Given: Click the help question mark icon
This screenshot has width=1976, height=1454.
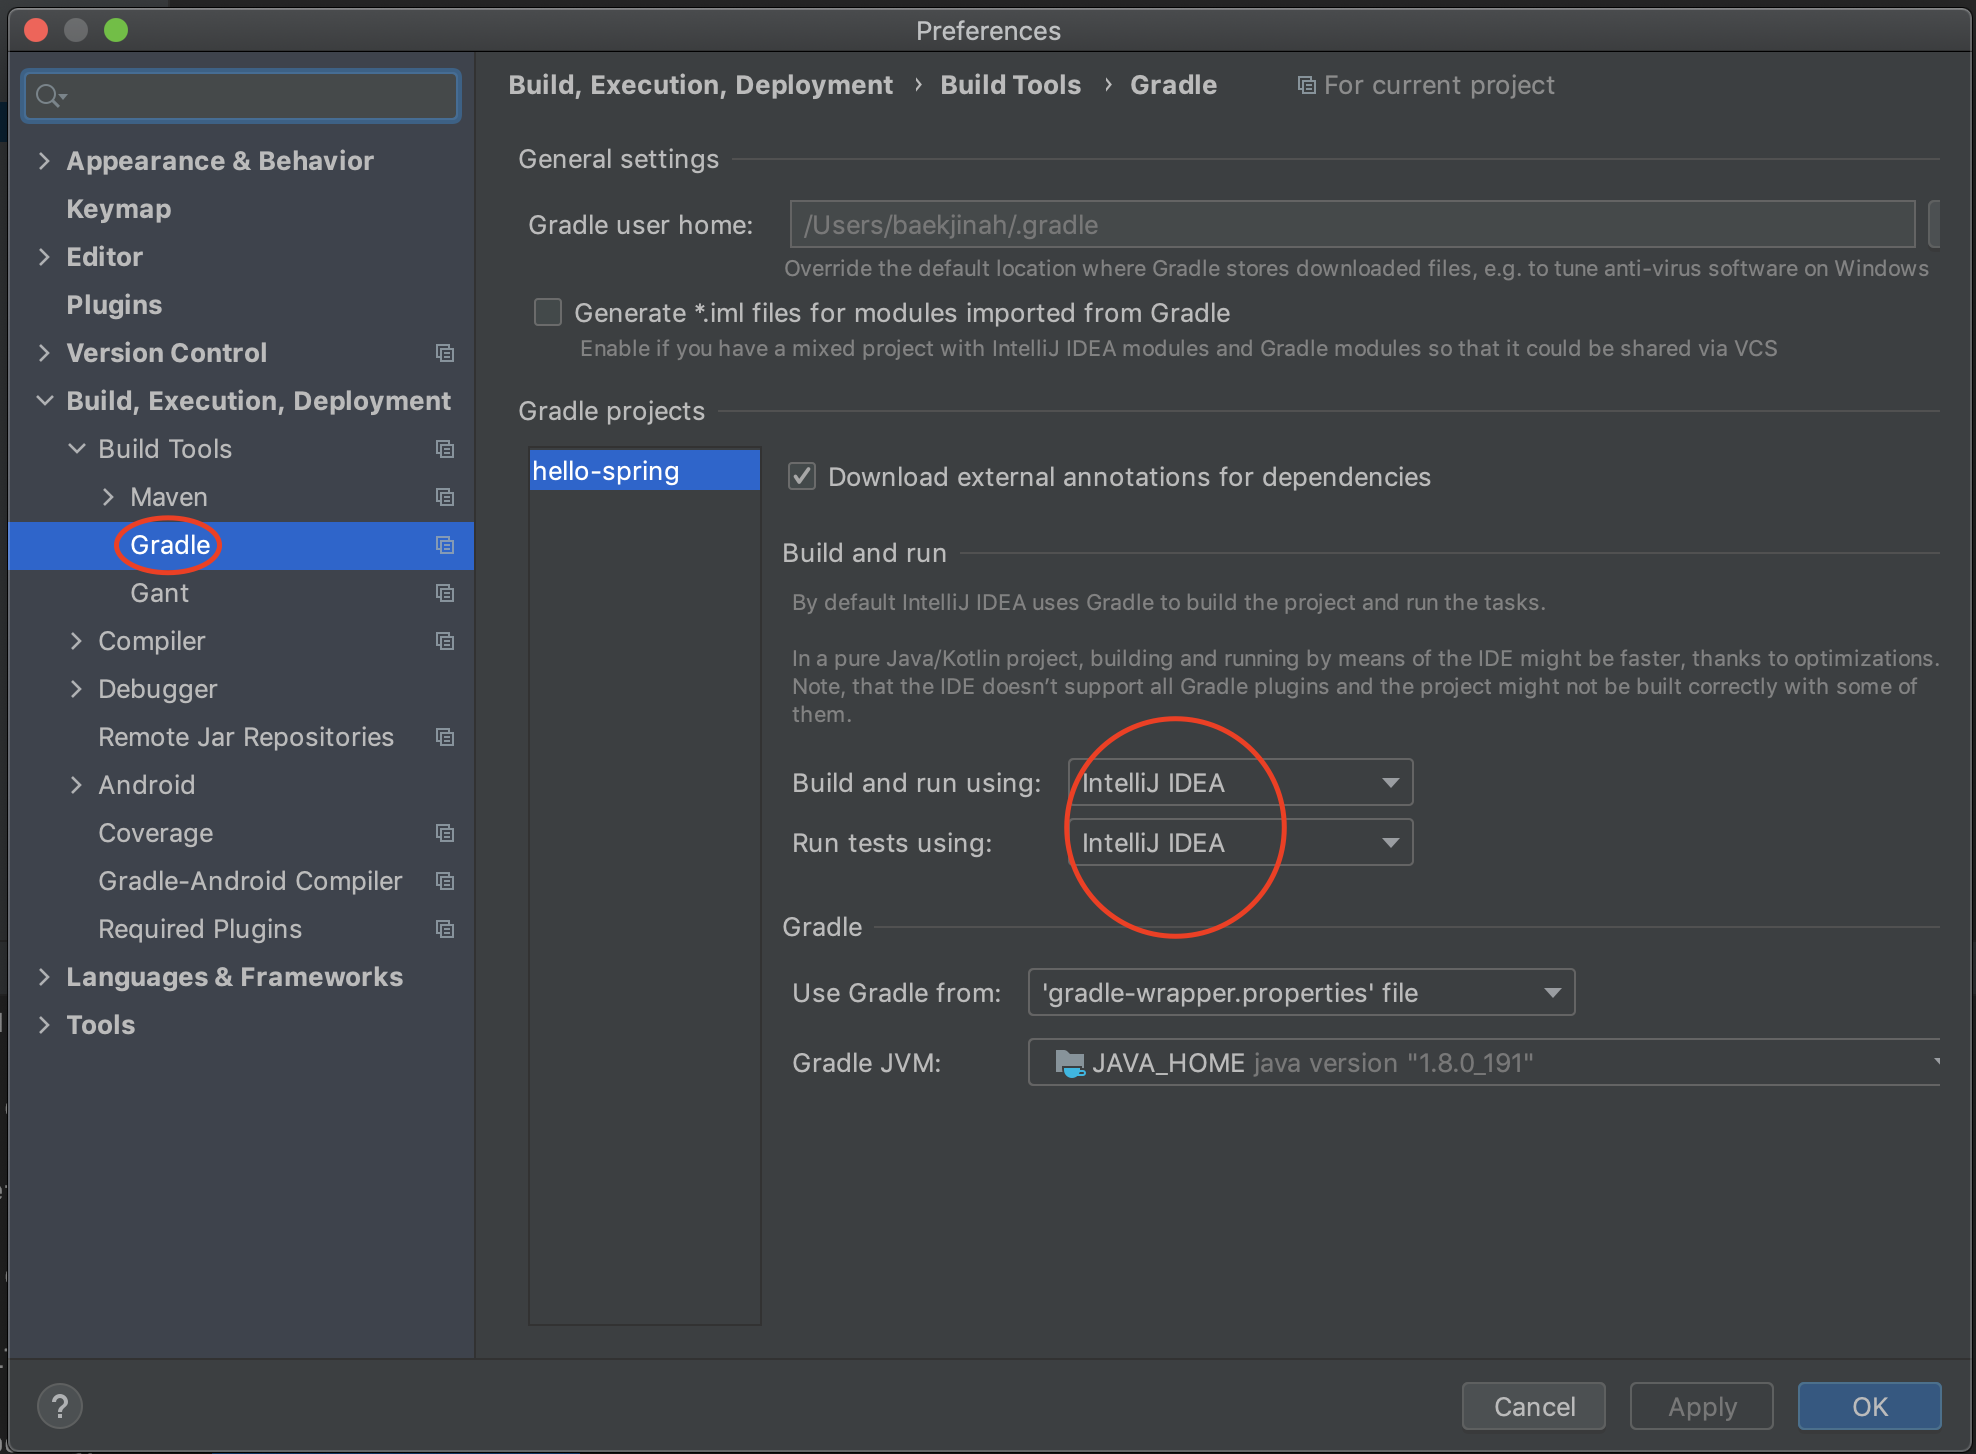Looking at the screenshot, I should [59, 1406].
